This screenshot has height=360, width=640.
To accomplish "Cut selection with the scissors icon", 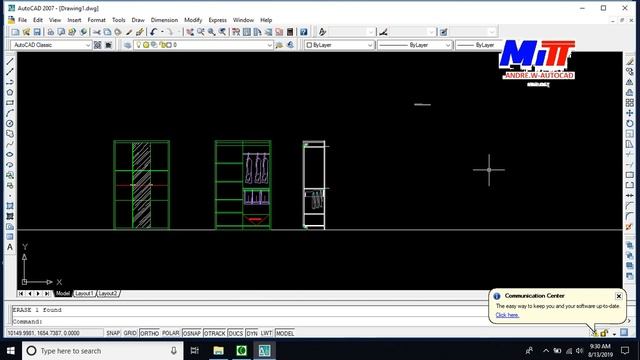I will [x=97, y=32].
